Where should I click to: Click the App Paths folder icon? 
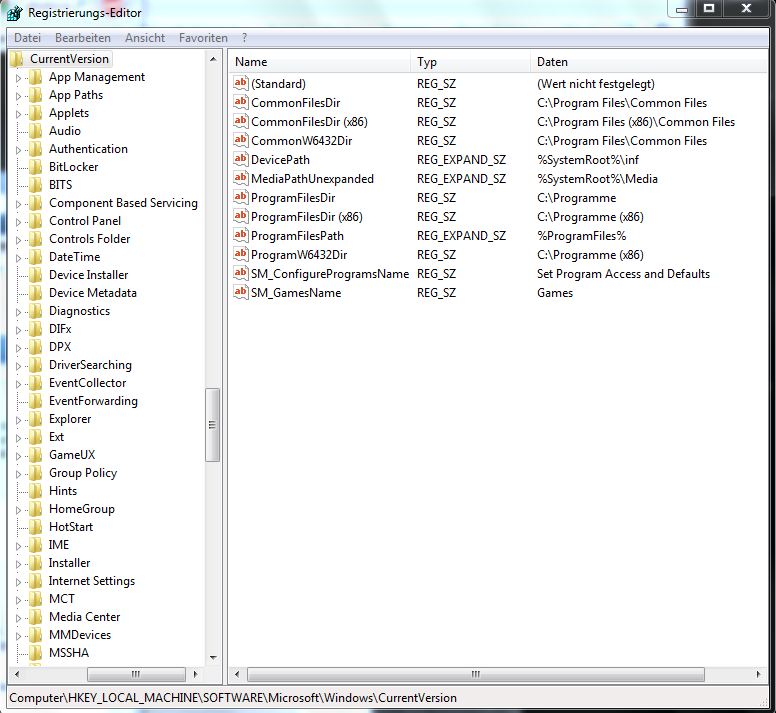36,95
